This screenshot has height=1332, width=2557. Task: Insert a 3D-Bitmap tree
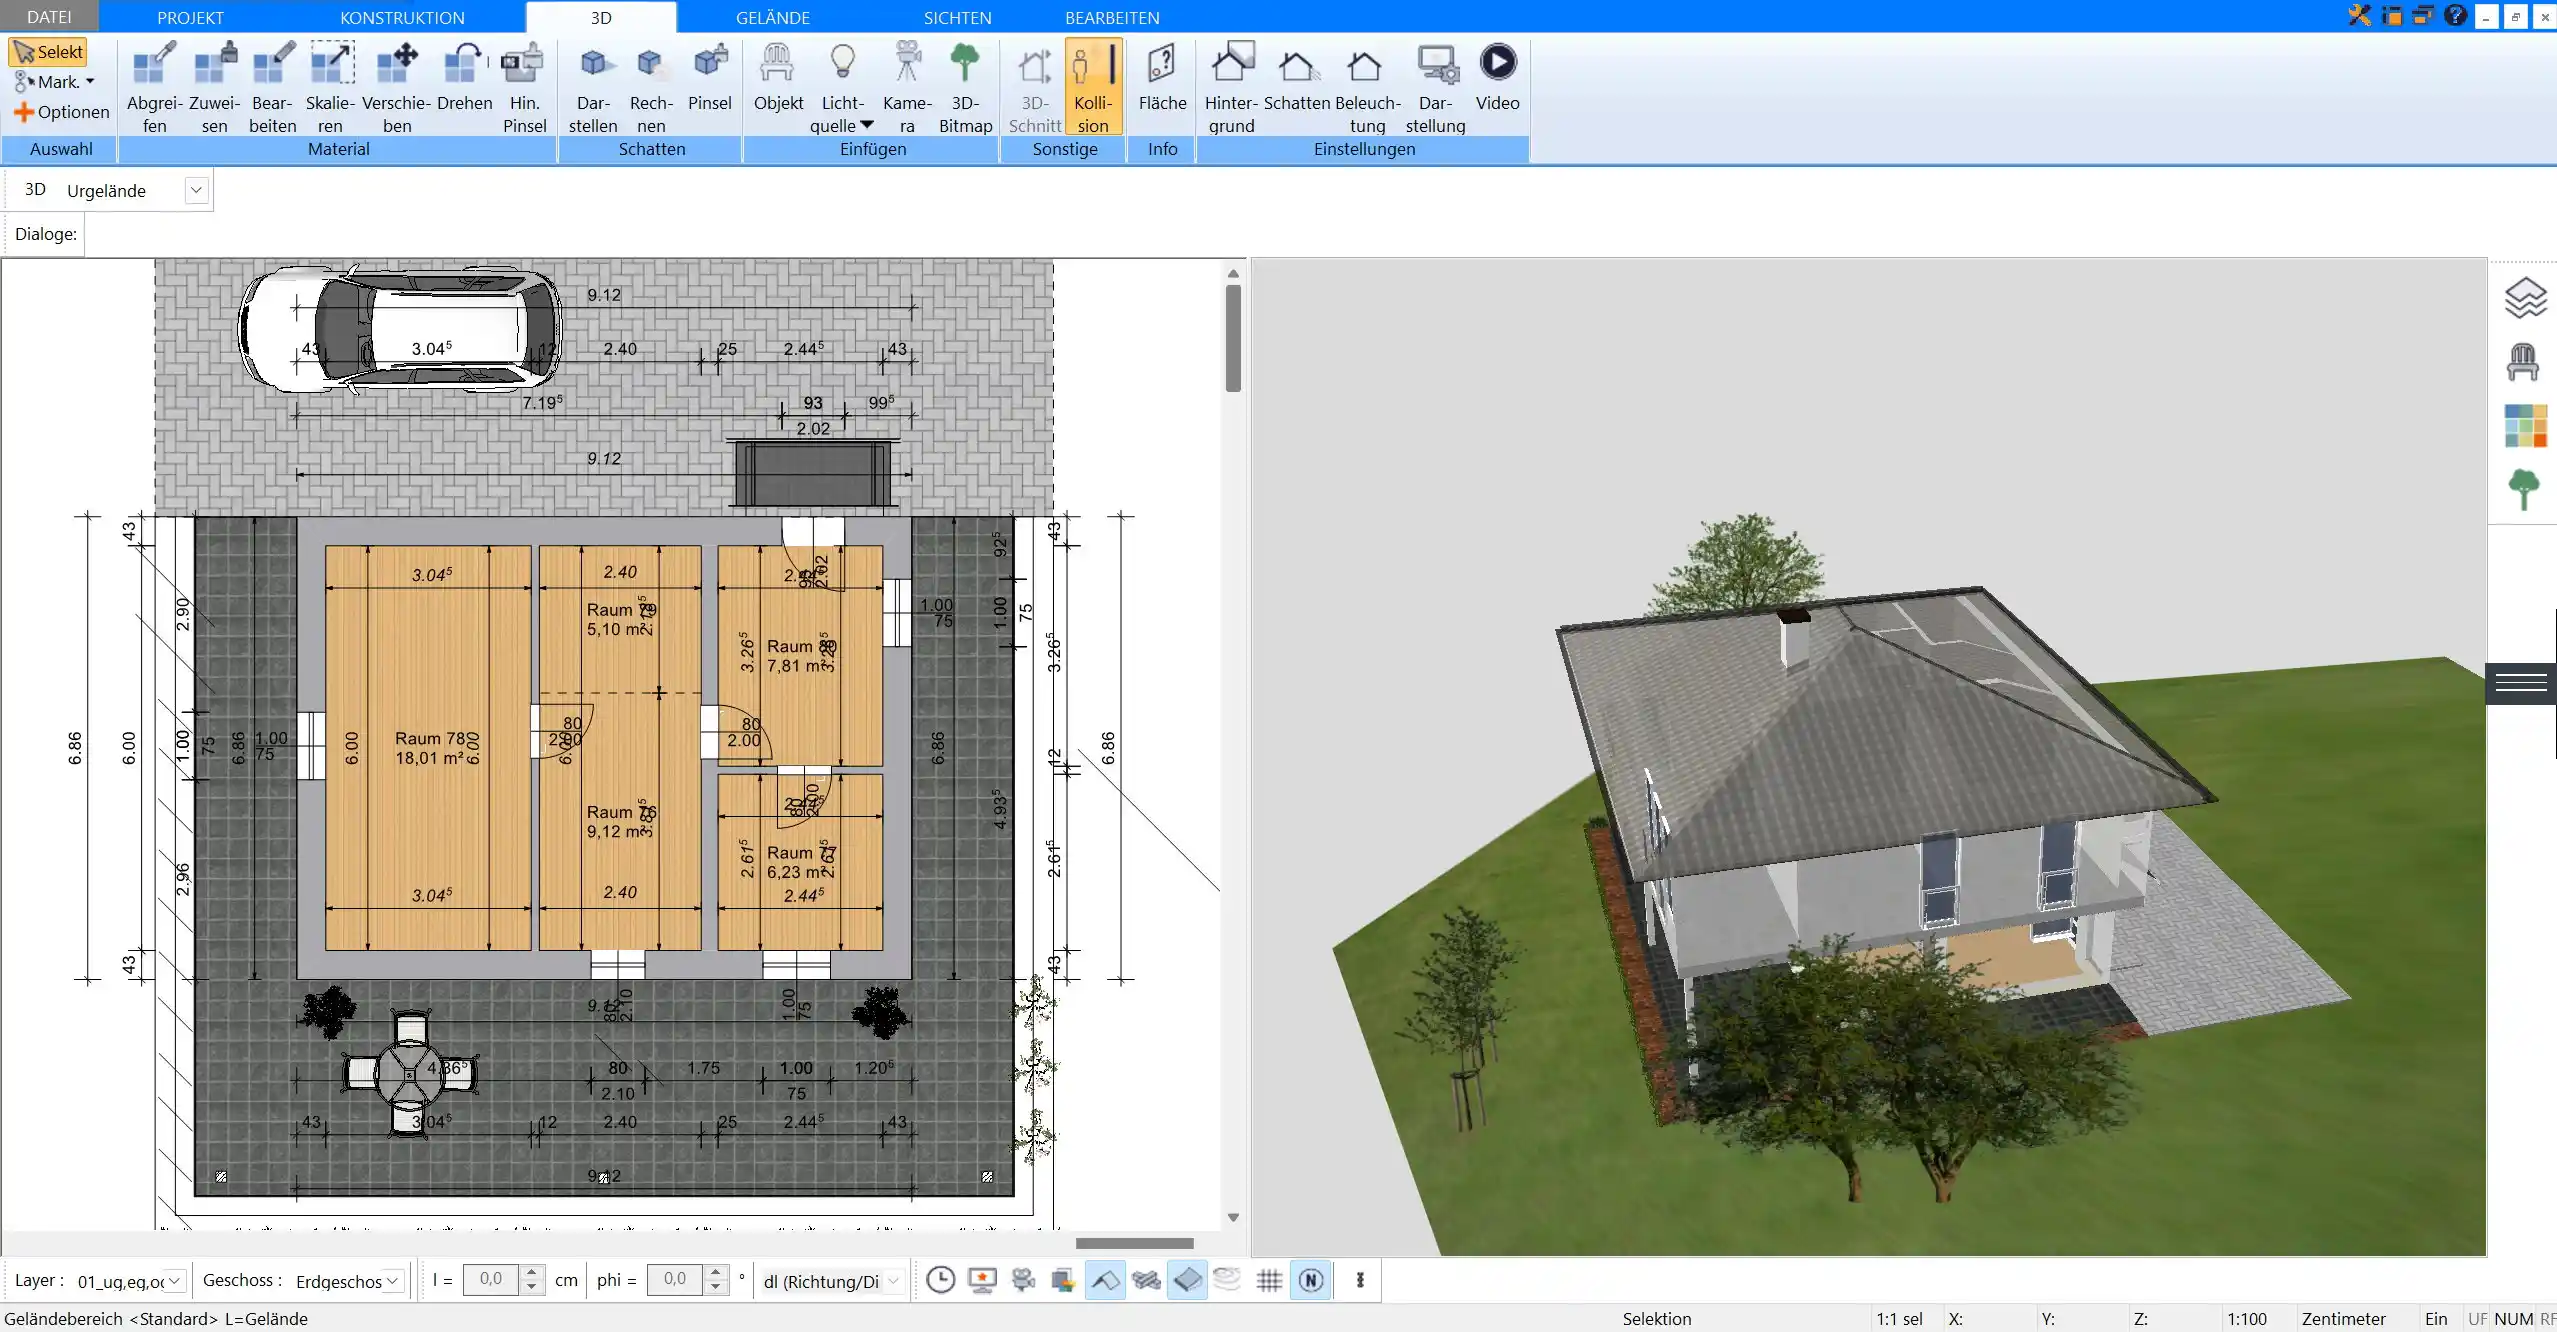tap(965, 88)
